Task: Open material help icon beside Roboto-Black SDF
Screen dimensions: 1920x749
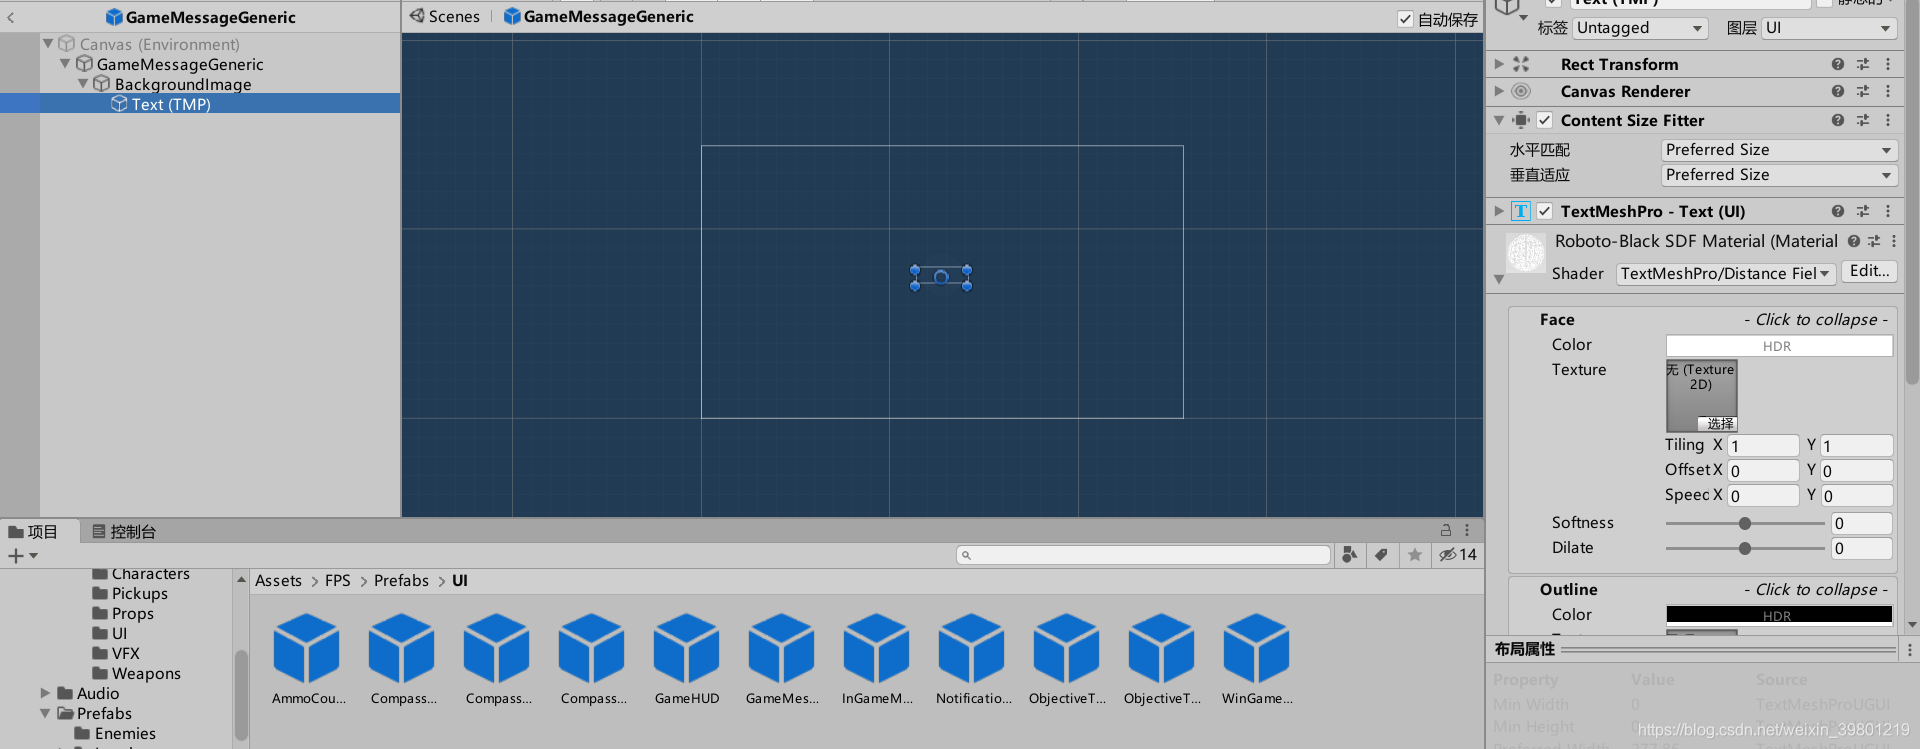Action: pyautogui.click(x=1854, y=241)
